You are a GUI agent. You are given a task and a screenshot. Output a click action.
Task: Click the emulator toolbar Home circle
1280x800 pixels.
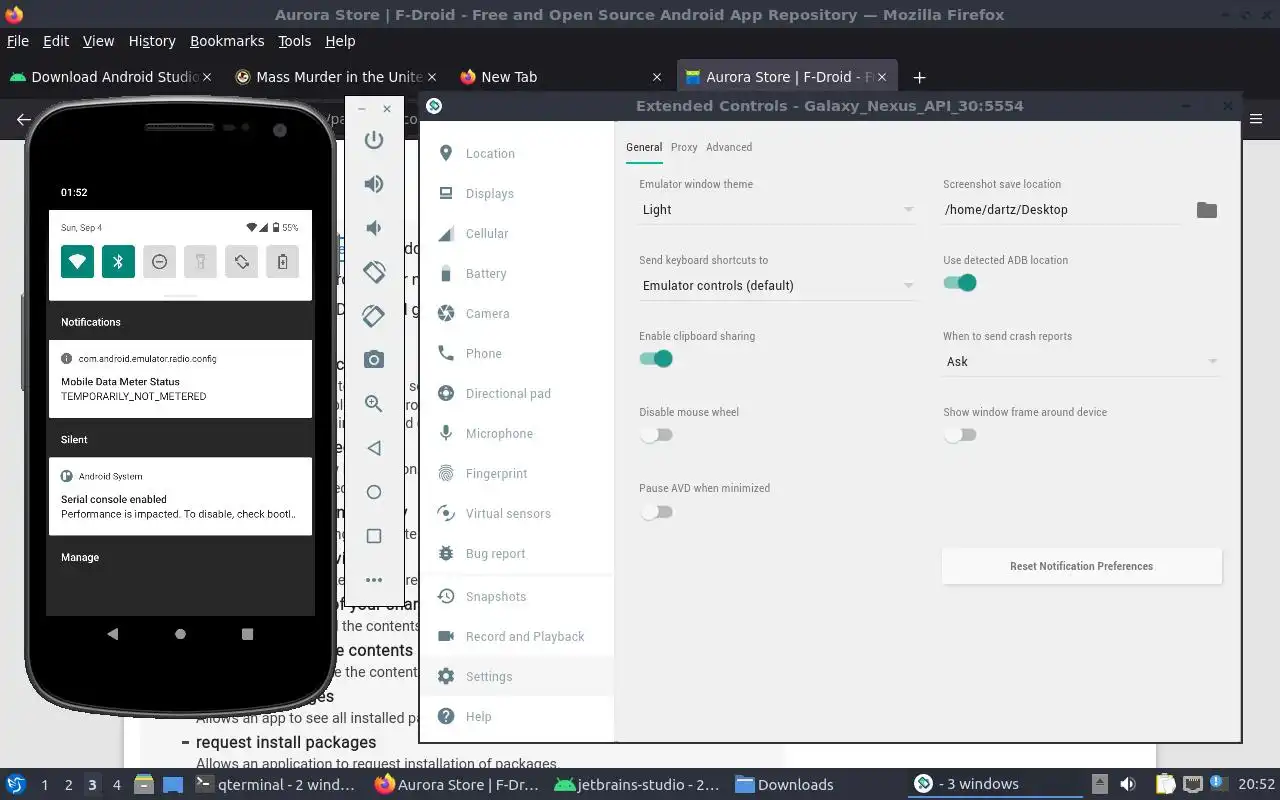[374, 492]
